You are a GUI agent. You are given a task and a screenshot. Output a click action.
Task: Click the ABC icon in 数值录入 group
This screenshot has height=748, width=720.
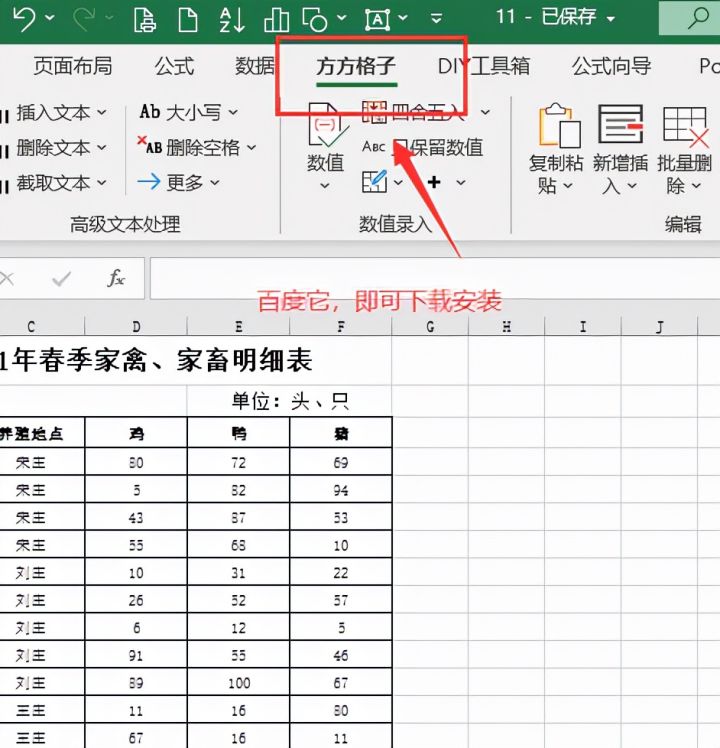tap(374, 146)
